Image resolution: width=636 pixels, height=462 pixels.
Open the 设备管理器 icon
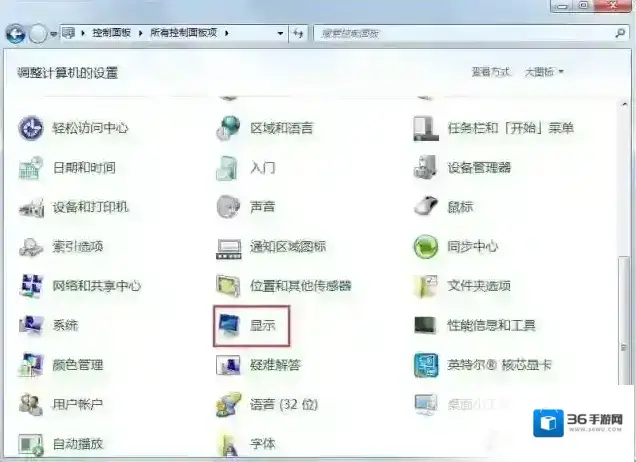tap(425, 167)
